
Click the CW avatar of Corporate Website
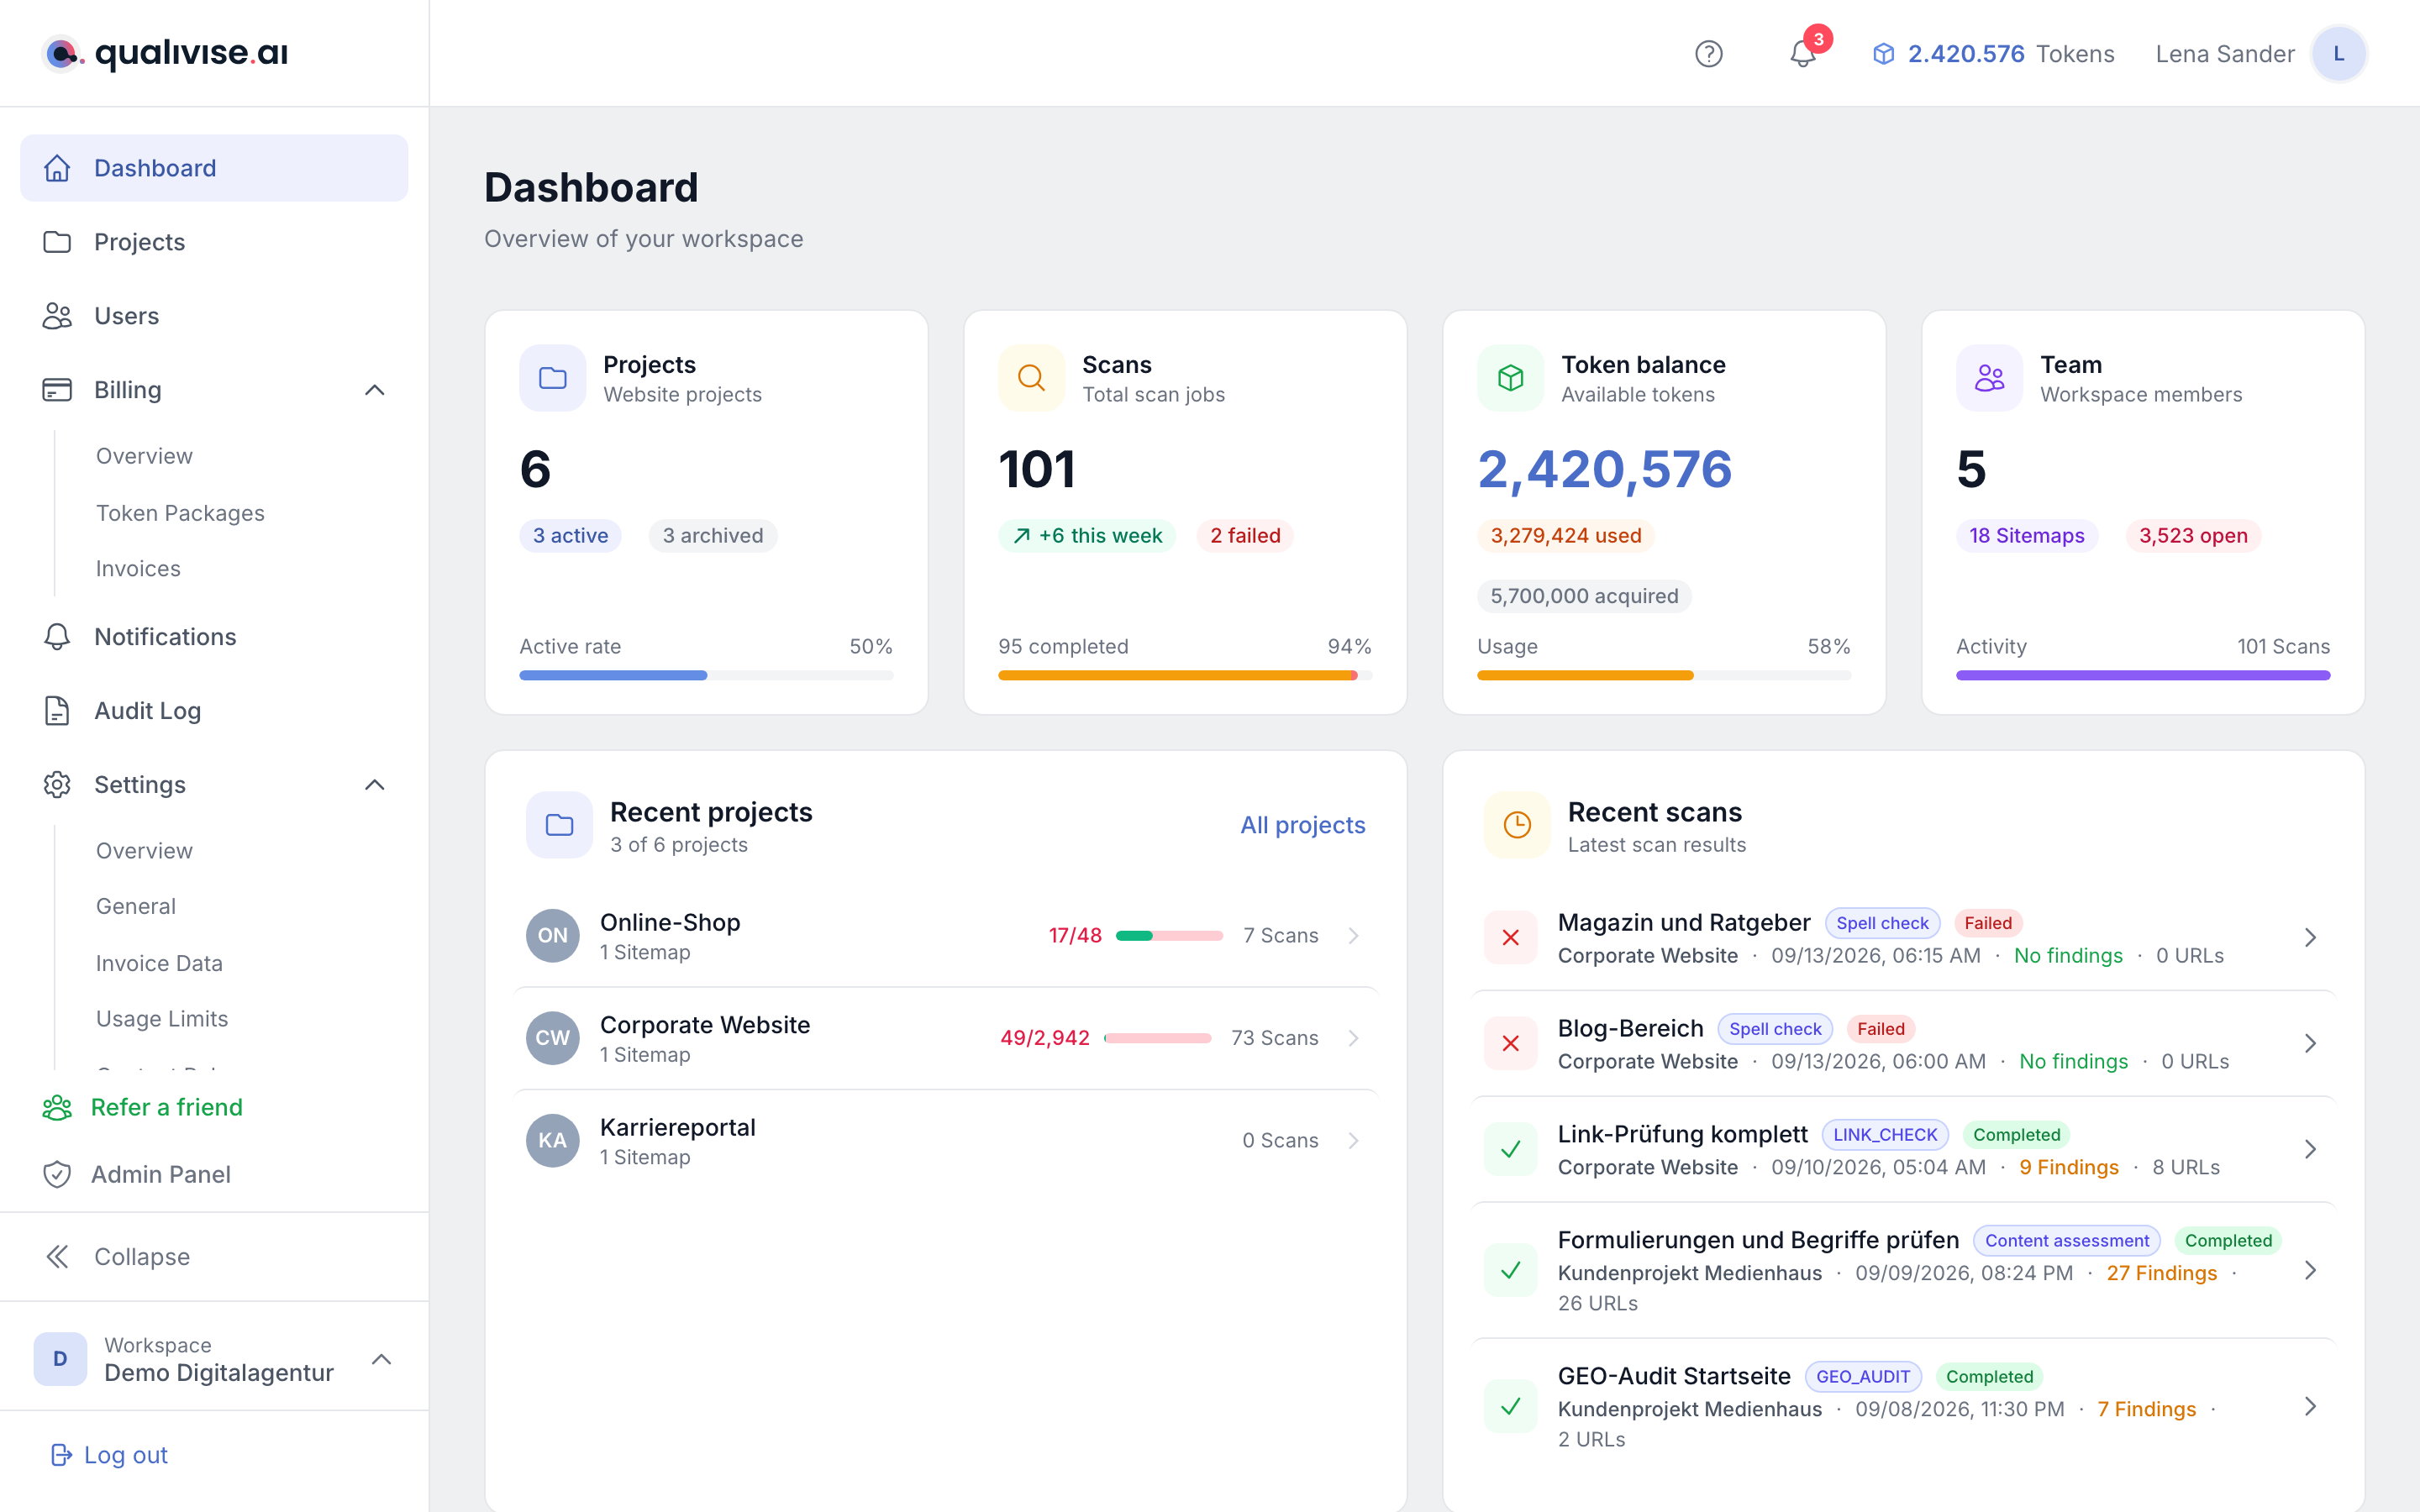552,1038
